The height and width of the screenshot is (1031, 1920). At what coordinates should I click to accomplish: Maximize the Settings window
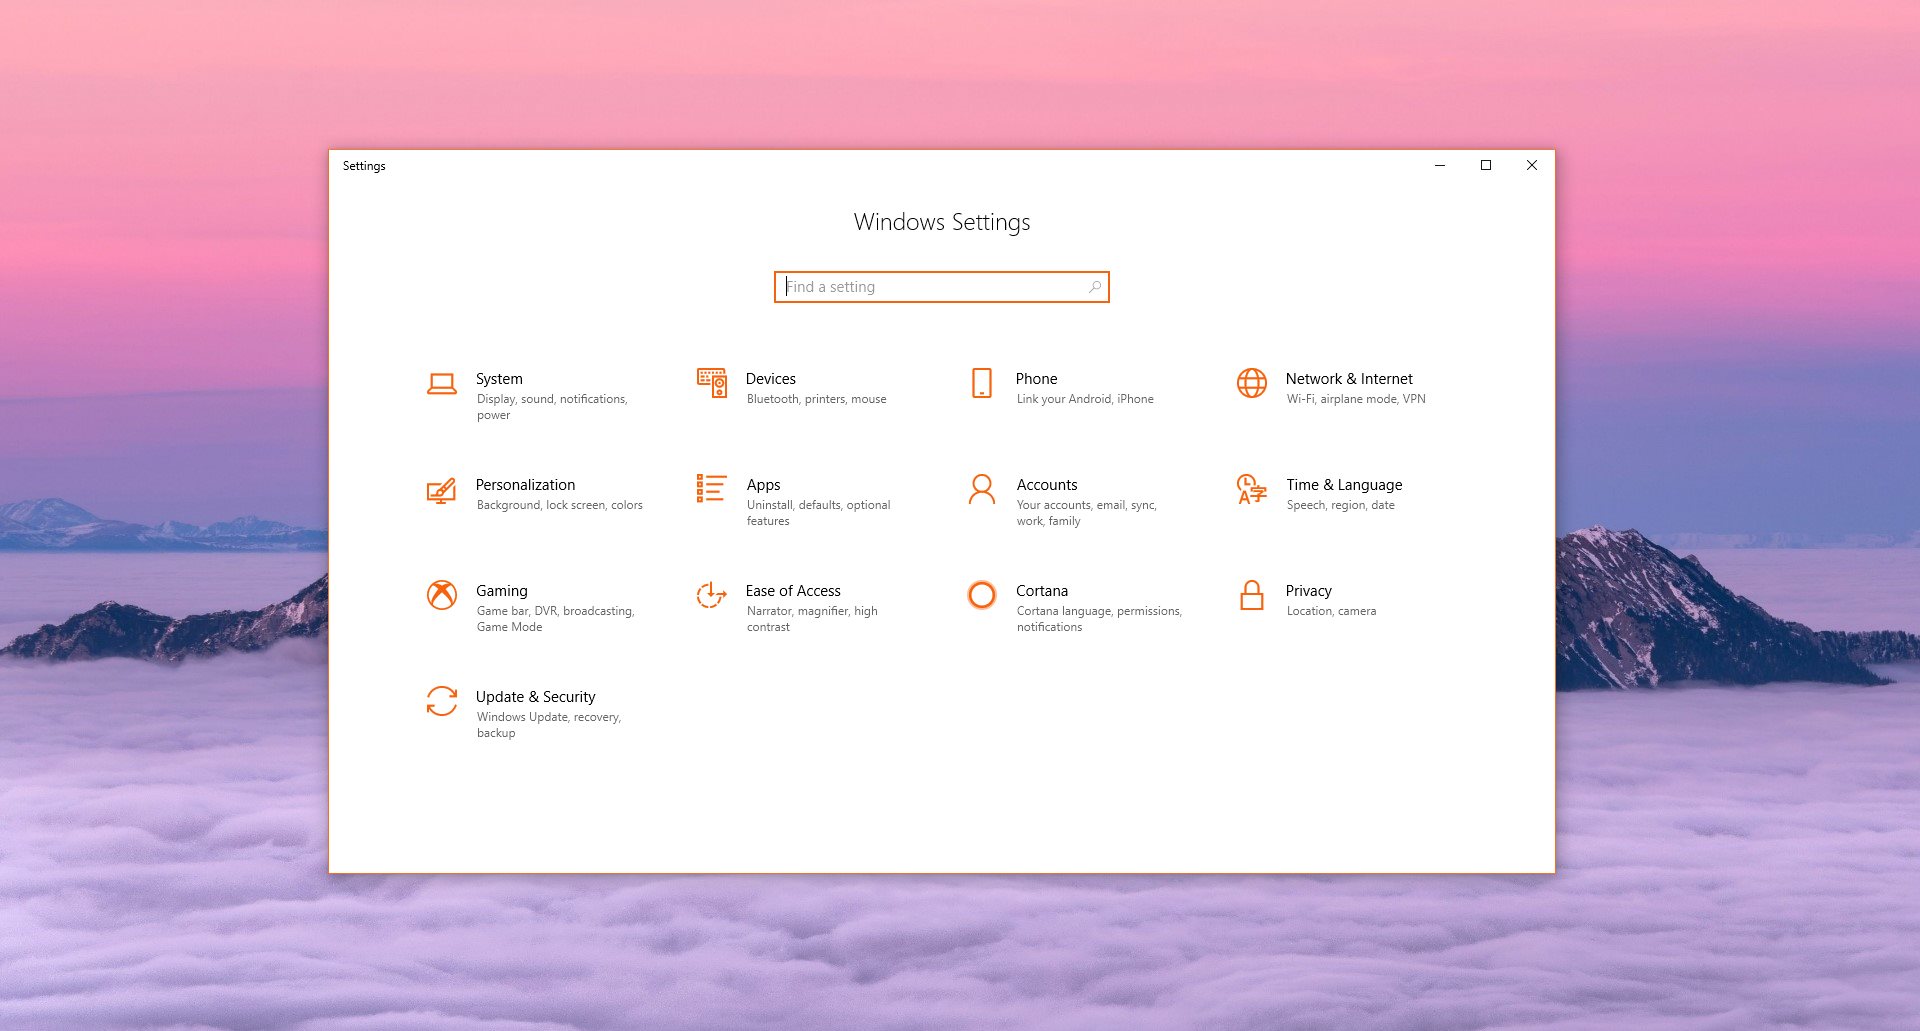(x=1486, y=165)
